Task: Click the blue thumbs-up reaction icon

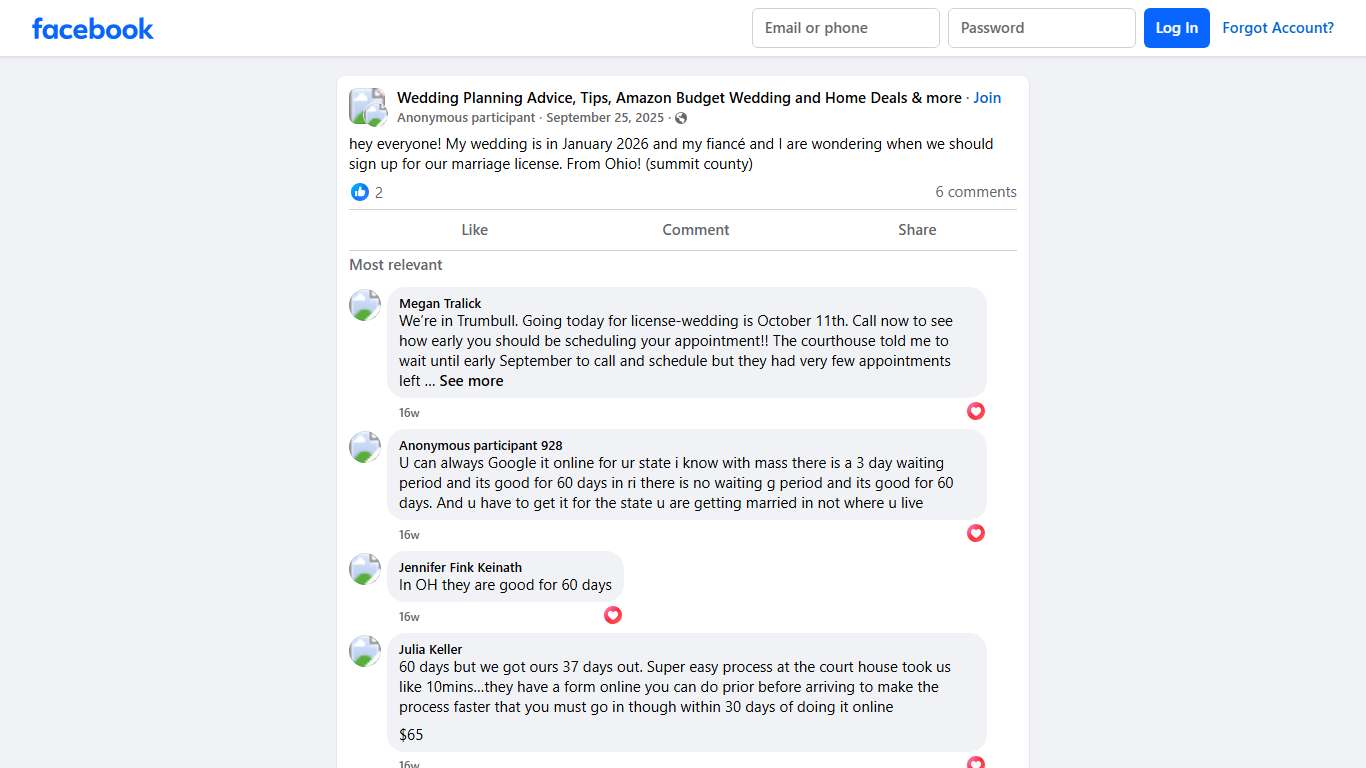Action: (x=360, y=192)
